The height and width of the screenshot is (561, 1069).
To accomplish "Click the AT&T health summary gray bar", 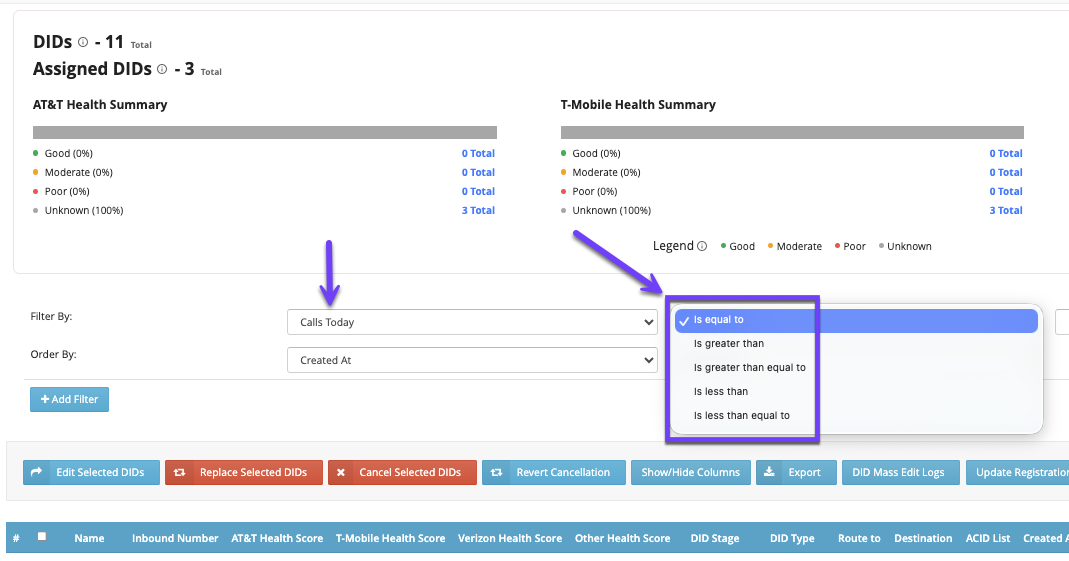I will coord(264,132).
